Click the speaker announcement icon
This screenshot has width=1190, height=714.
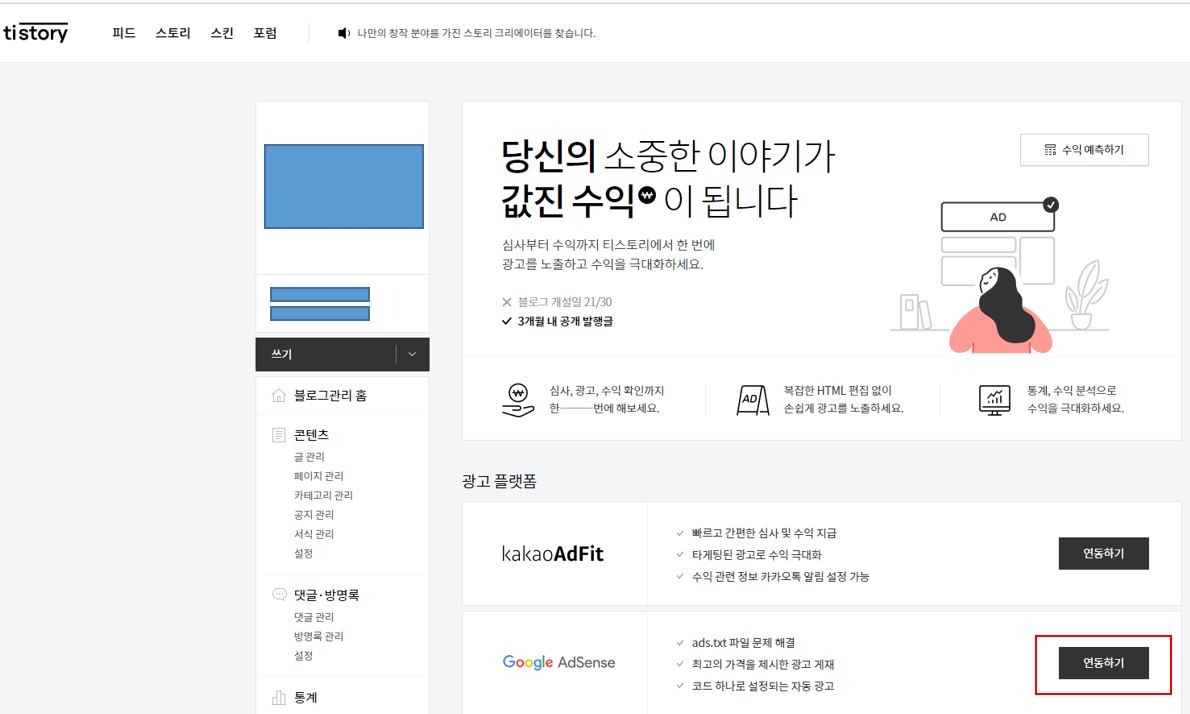344,33
